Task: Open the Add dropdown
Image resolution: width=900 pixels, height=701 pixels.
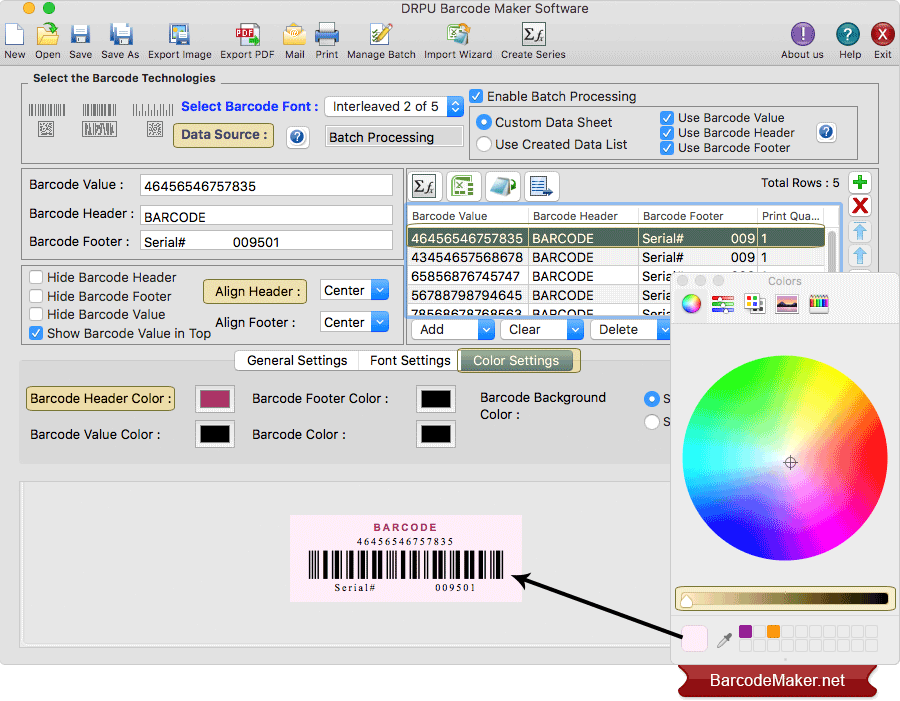Action: [452, 330]
